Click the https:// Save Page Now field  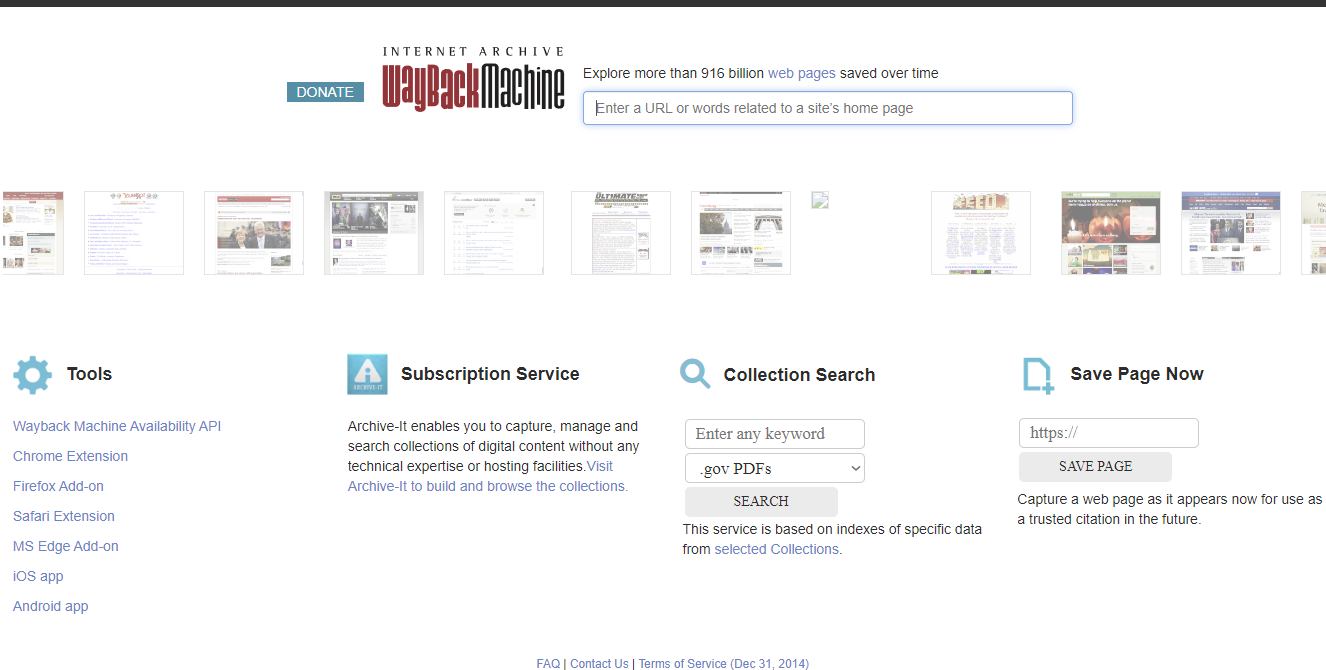pos(1109,433)
